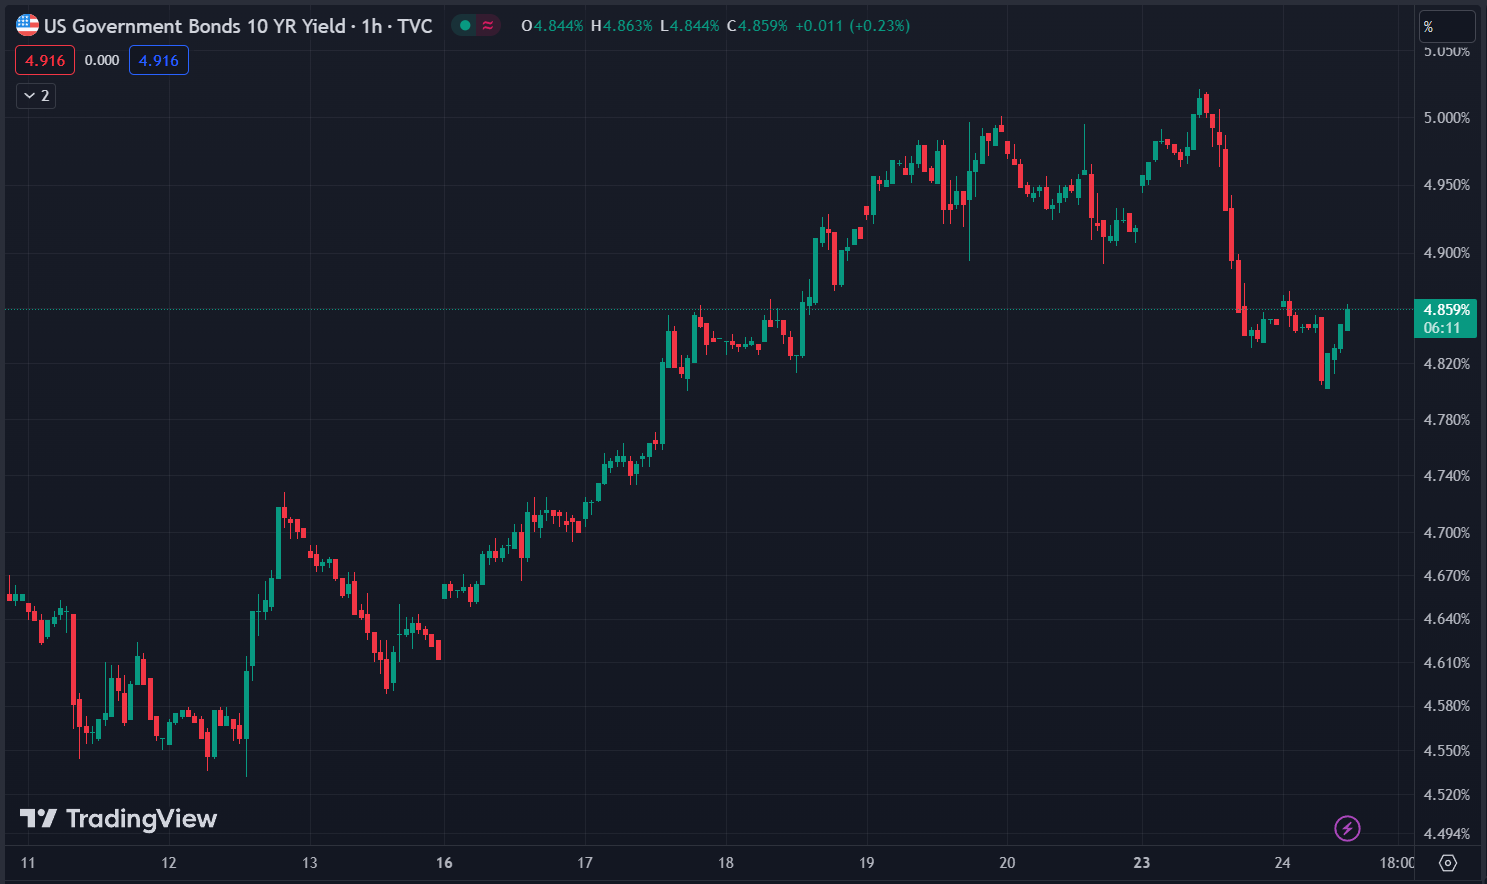Click the close value C4.859% in legend
Image resolution: width=1487 pixels, height=884 pixels.
(x=757, y=26)
